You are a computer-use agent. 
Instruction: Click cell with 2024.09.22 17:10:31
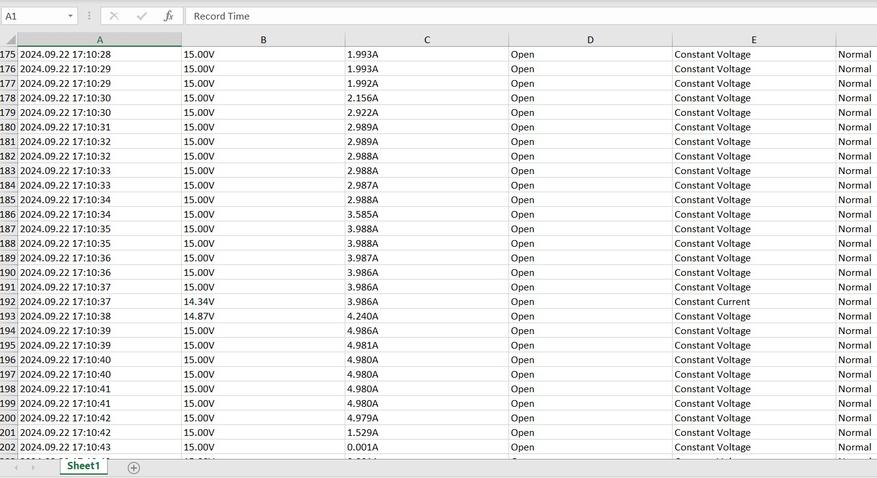point(100,127)
